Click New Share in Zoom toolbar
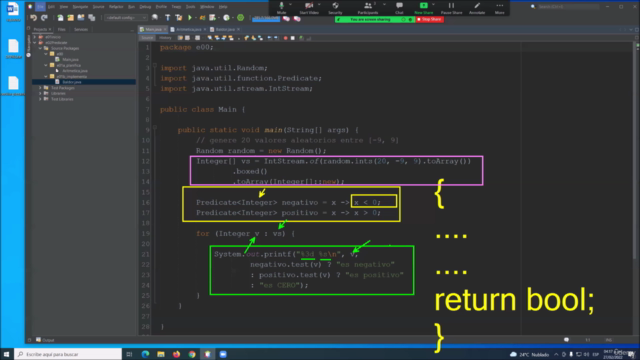 click(x=424, y=8)
